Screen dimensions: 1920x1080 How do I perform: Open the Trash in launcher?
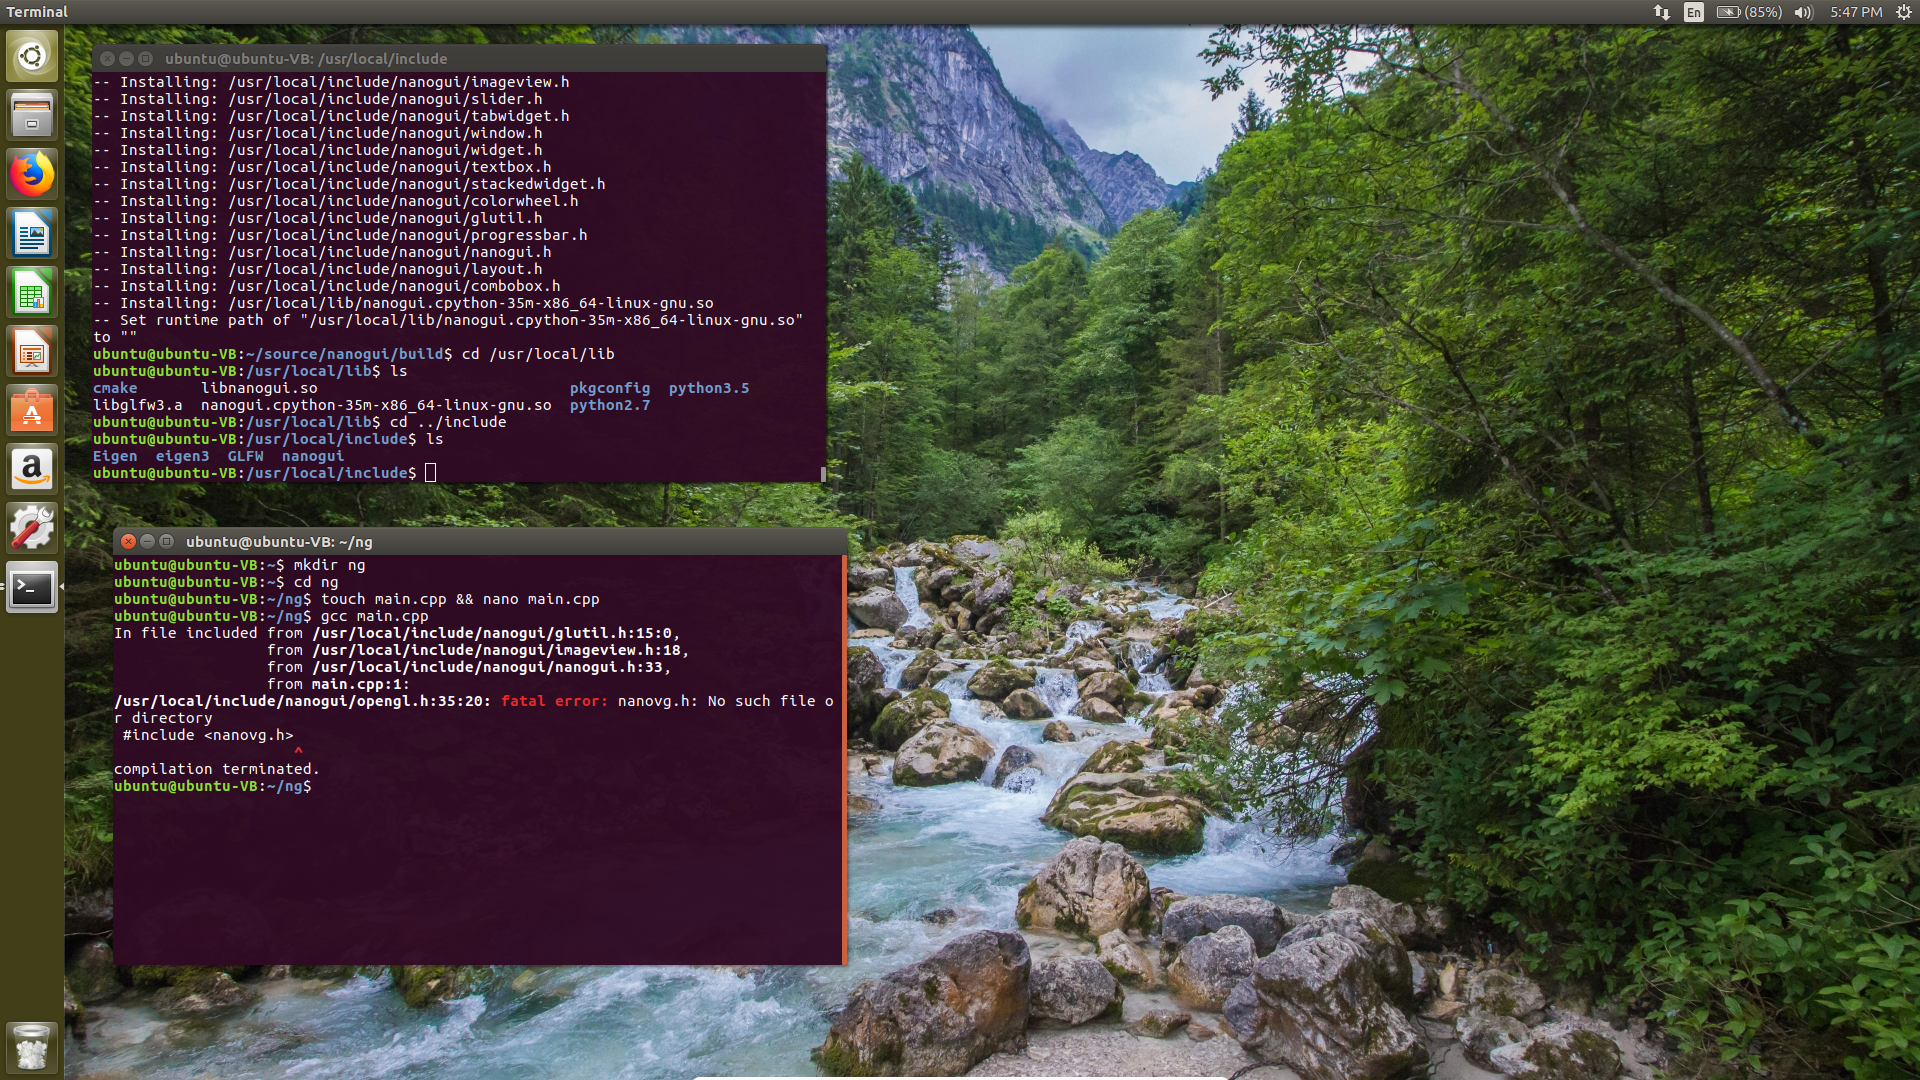coord(32,1047)
